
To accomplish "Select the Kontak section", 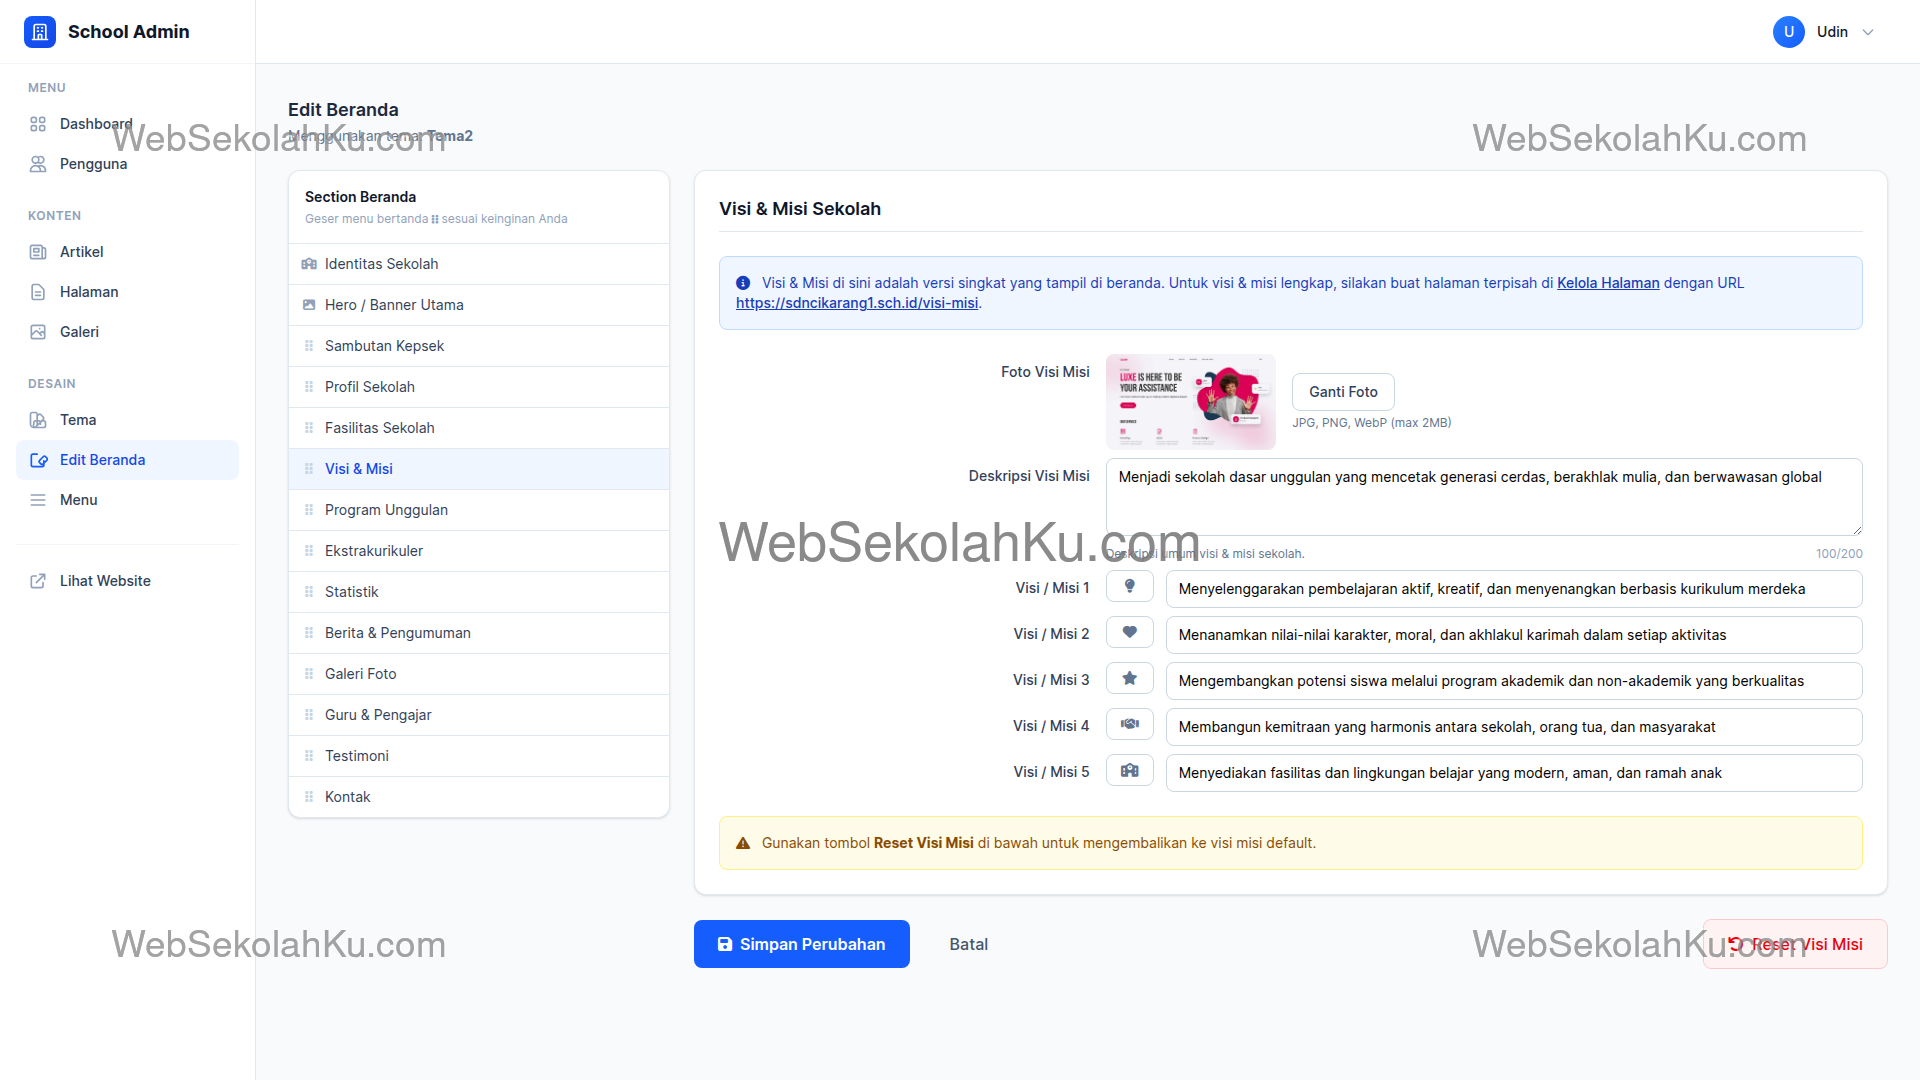I will coord(479,797).
